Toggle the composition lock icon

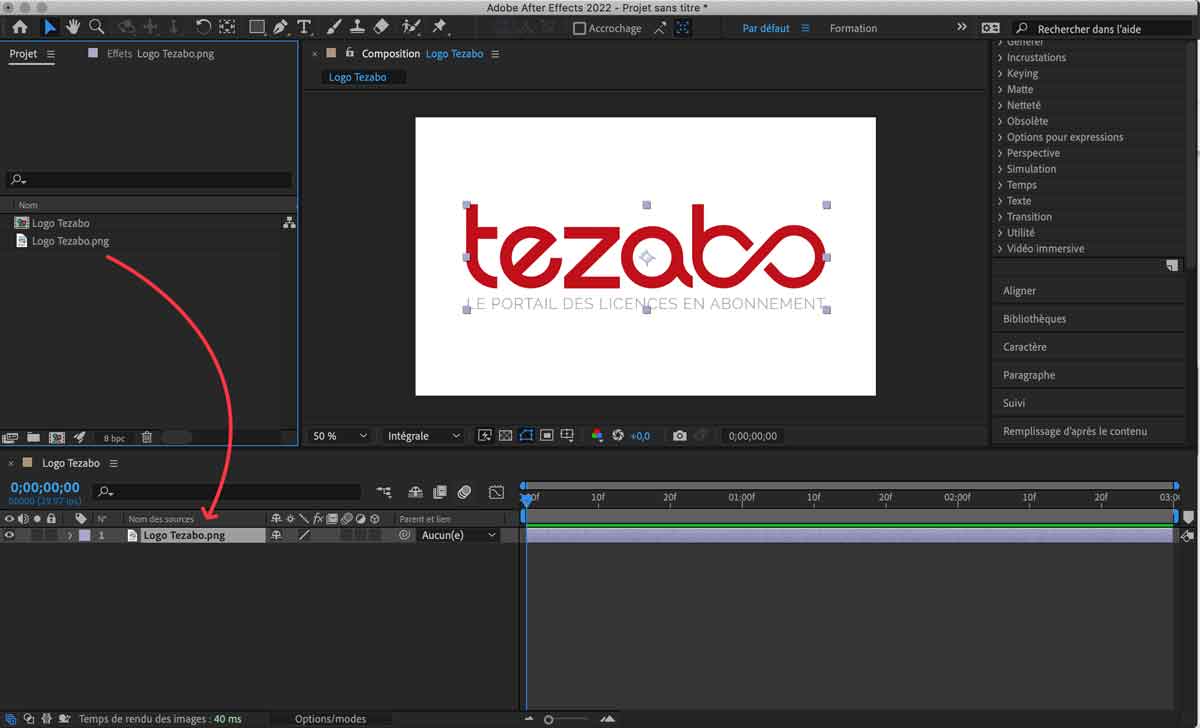point(350,52)
